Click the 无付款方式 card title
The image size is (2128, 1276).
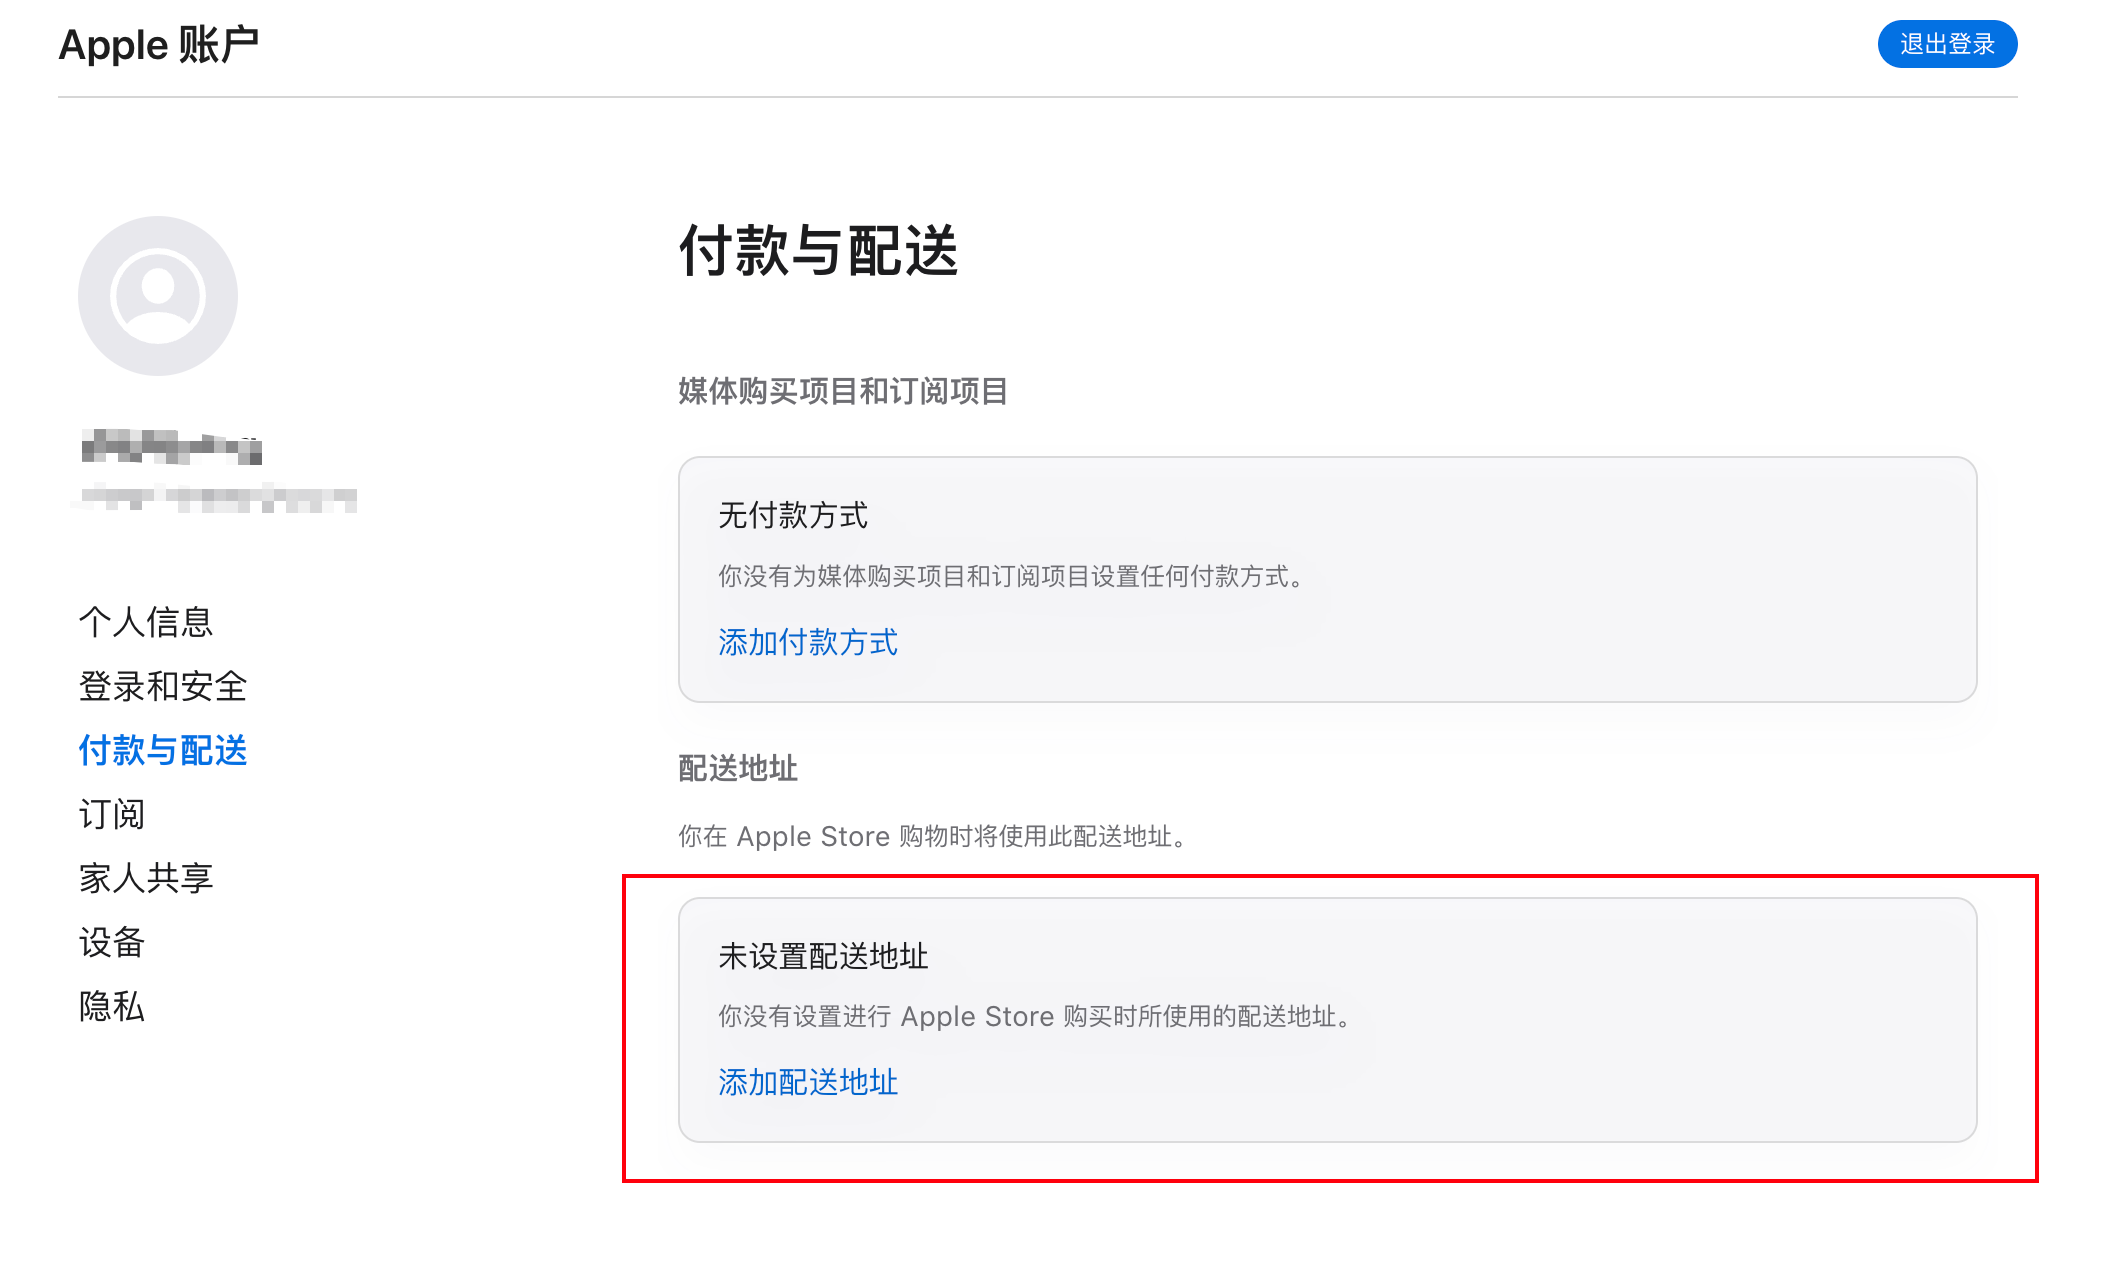tap(793, 516)
